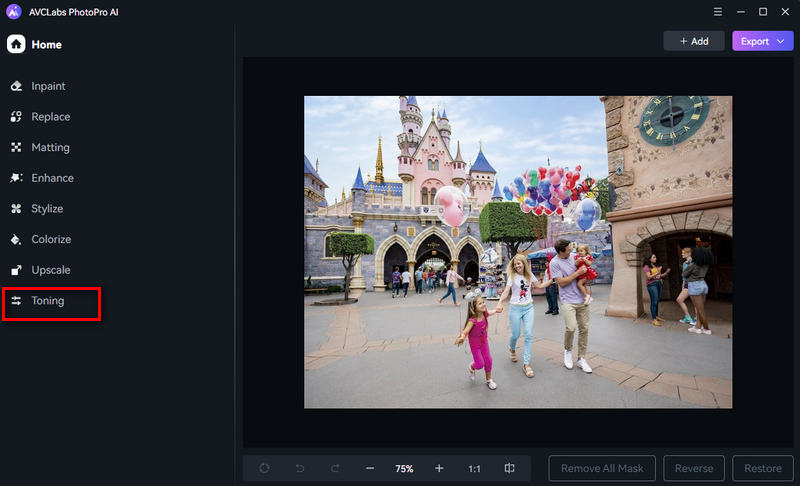Select the Upscale icon

[x=16, y=270]
